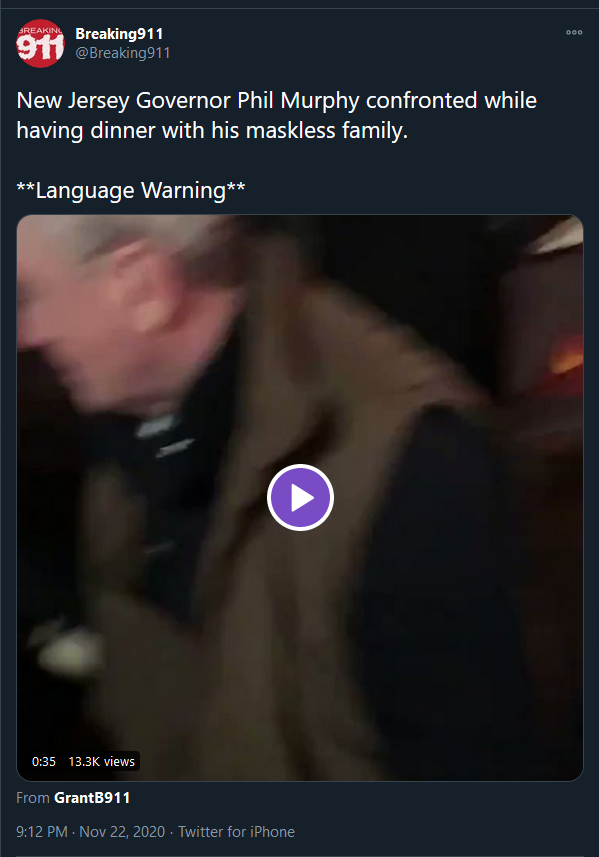Click the 13.3K views counter
The width and height of the screenshot is (599, 857).
pyautogui.click(x=102, y=761)
